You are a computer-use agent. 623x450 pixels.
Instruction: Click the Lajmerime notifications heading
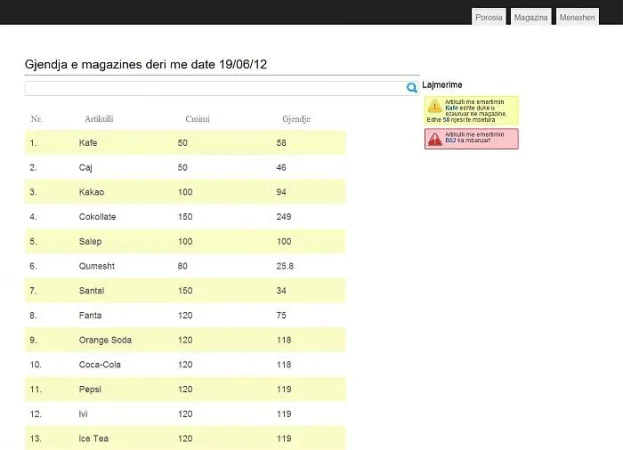[x=442, y=85]
